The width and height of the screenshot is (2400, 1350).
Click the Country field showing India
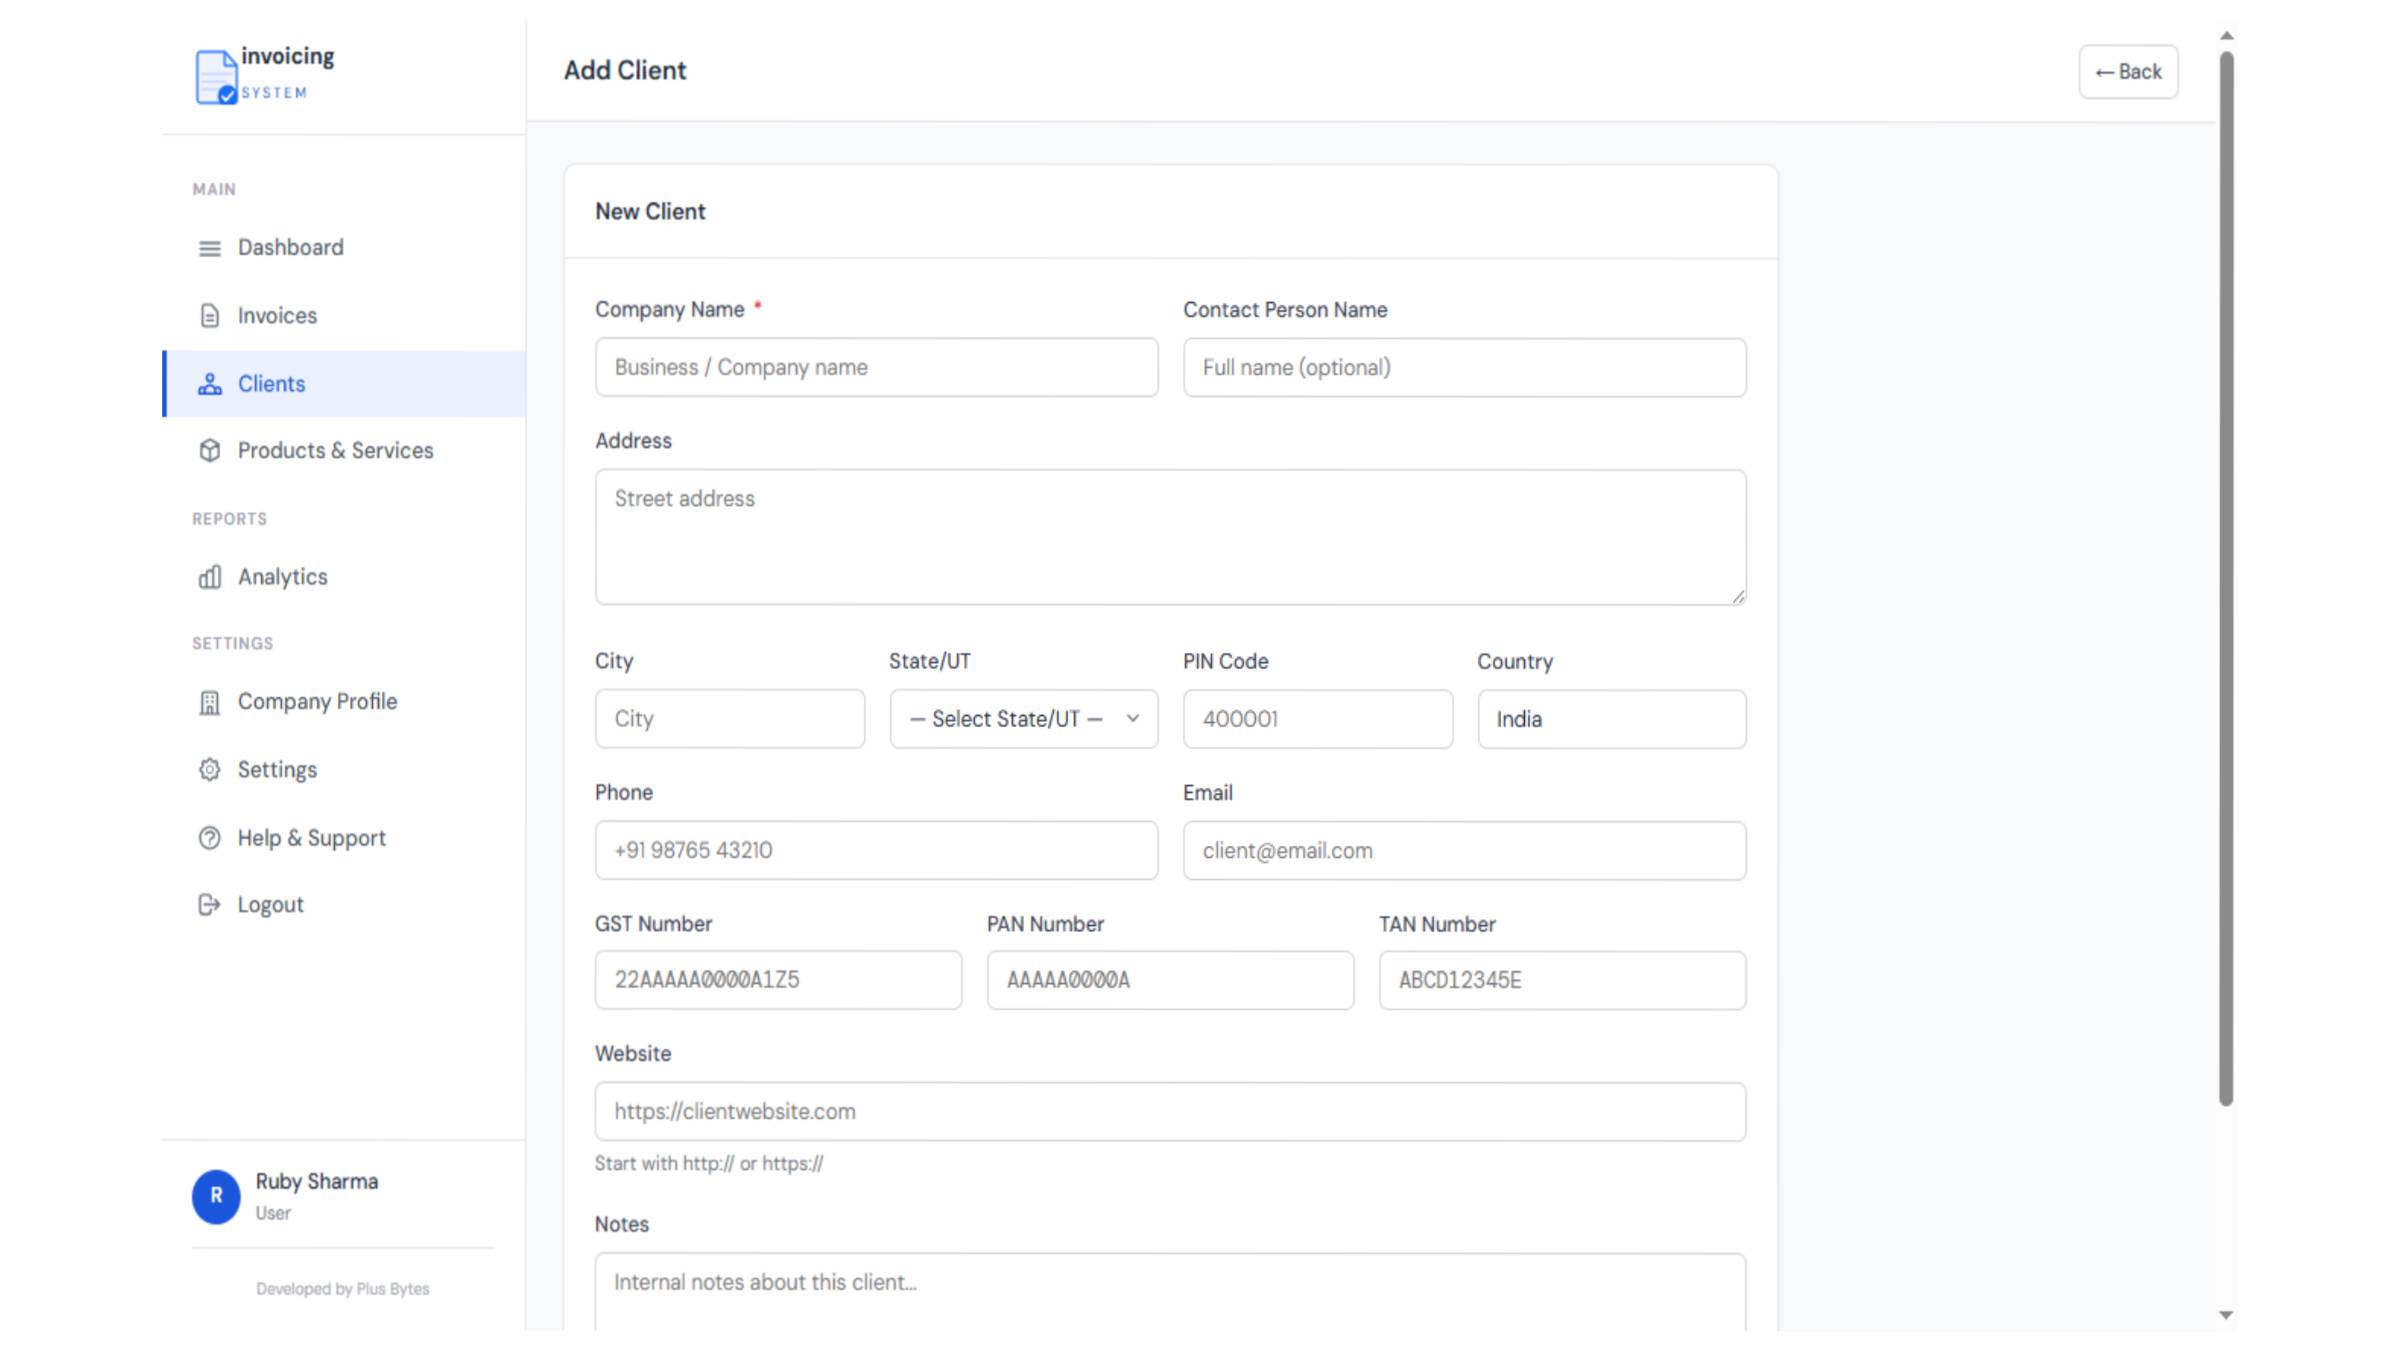click(1612, 719)
